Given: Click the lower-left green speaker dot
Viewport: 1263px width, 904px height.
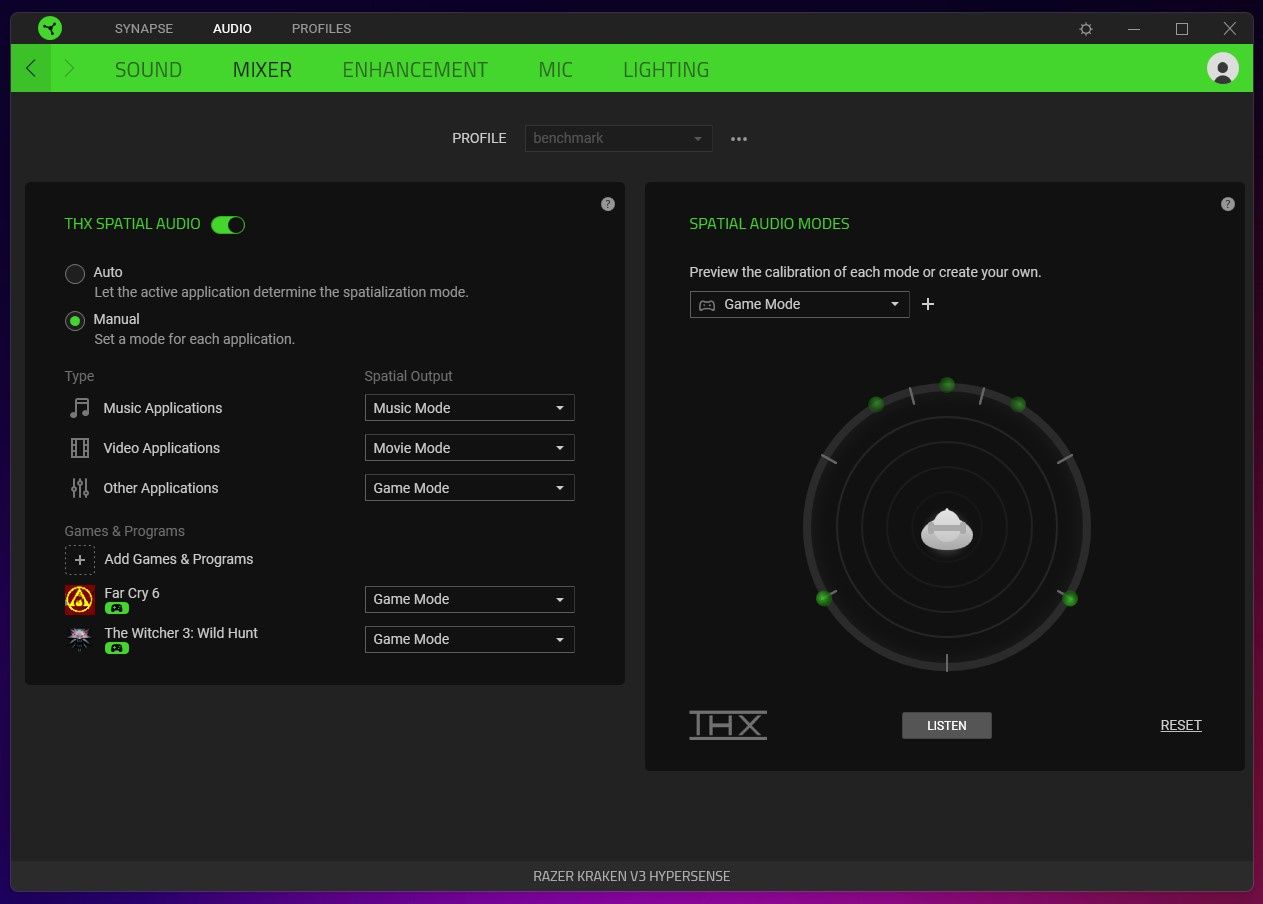Looking at the screenshot, I should 824,598.
